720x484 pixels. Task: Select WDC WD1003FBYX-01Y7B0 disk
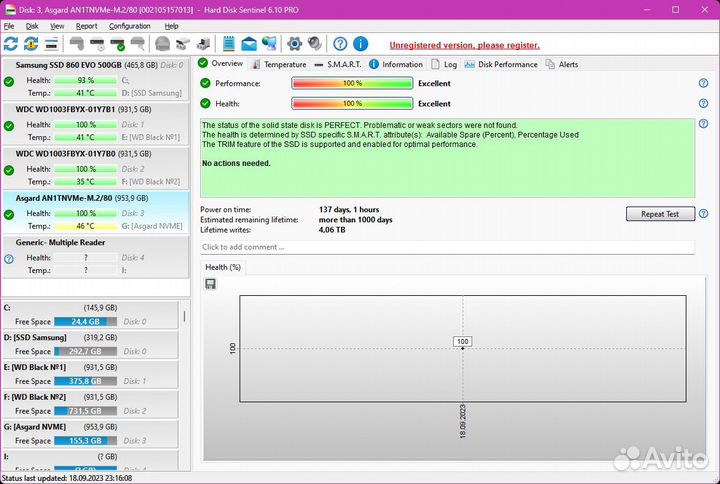pyautogui.click(x=96, y=168)
